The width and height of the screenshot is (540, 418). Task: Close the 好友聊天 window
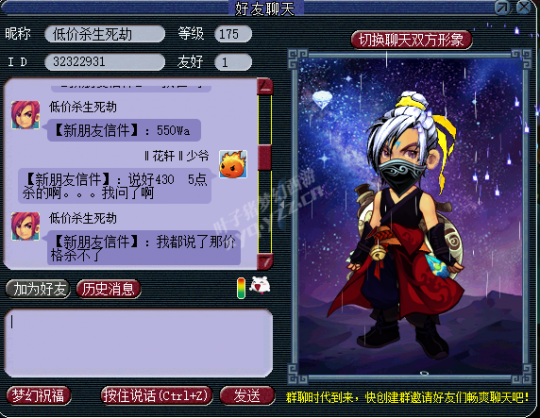click(x=525, y=7)
